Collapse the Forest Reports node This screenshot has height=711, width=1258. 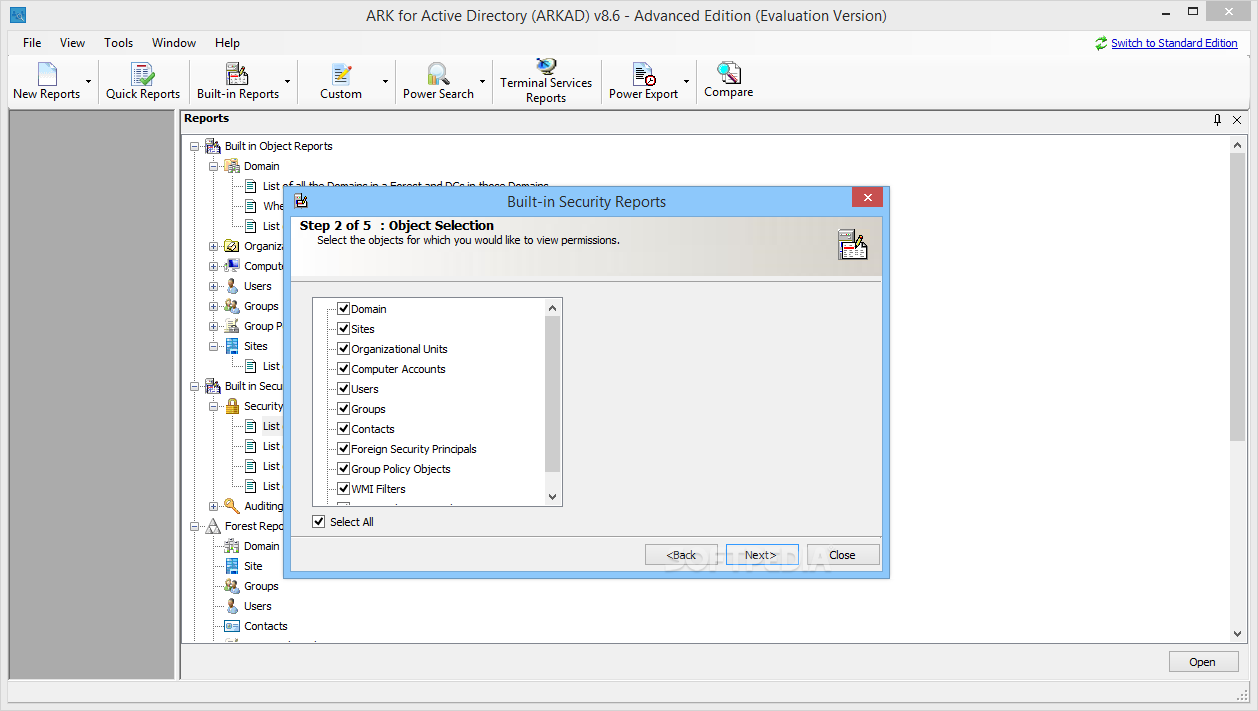click(x=194, y=526)
